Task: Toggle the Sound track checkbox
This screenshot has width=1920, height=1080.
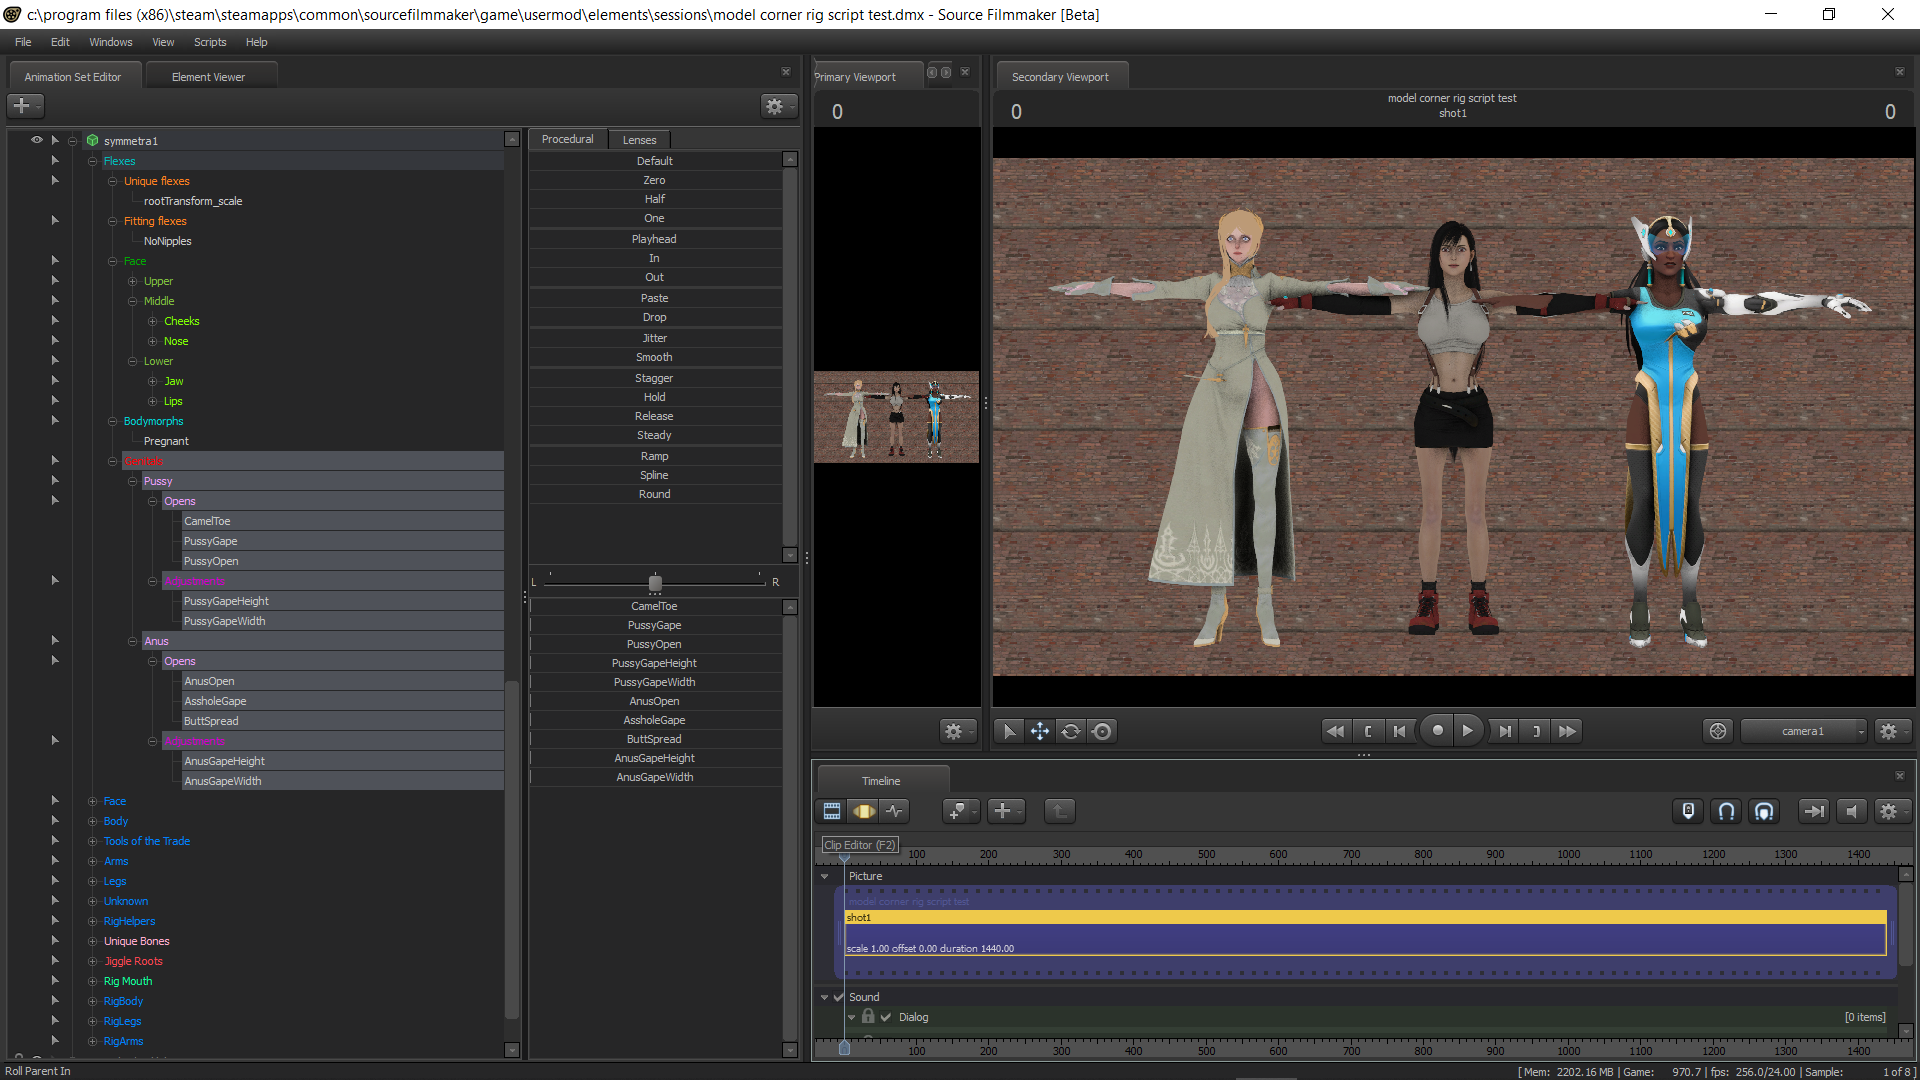Action: (x=839, y=997)
